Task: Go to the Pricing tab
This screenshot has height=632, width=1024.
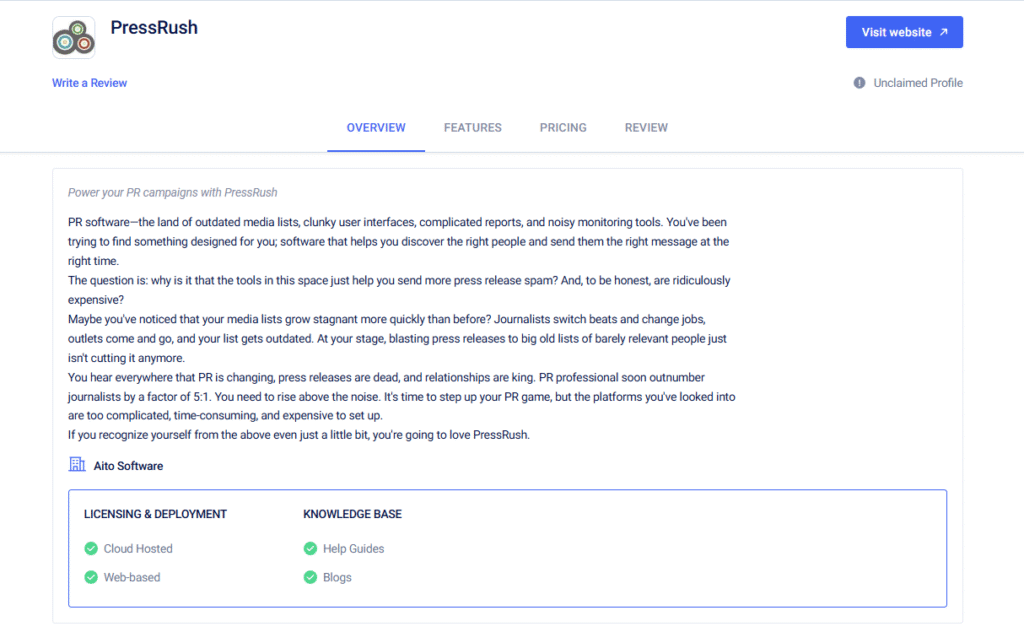Action: [563, 128]
